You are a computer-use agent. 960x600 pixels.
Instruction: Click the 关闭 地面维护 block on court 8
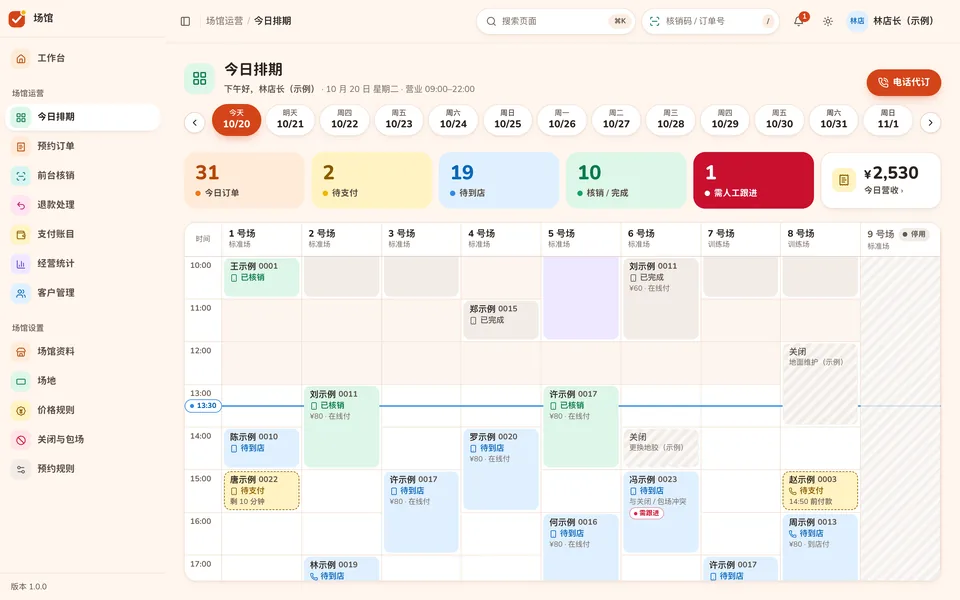820,384
